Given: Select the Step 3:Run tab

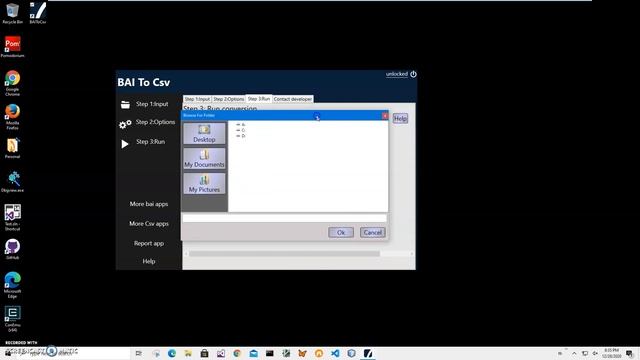Looking at the screenshot, I should click(x=259, y=99).
